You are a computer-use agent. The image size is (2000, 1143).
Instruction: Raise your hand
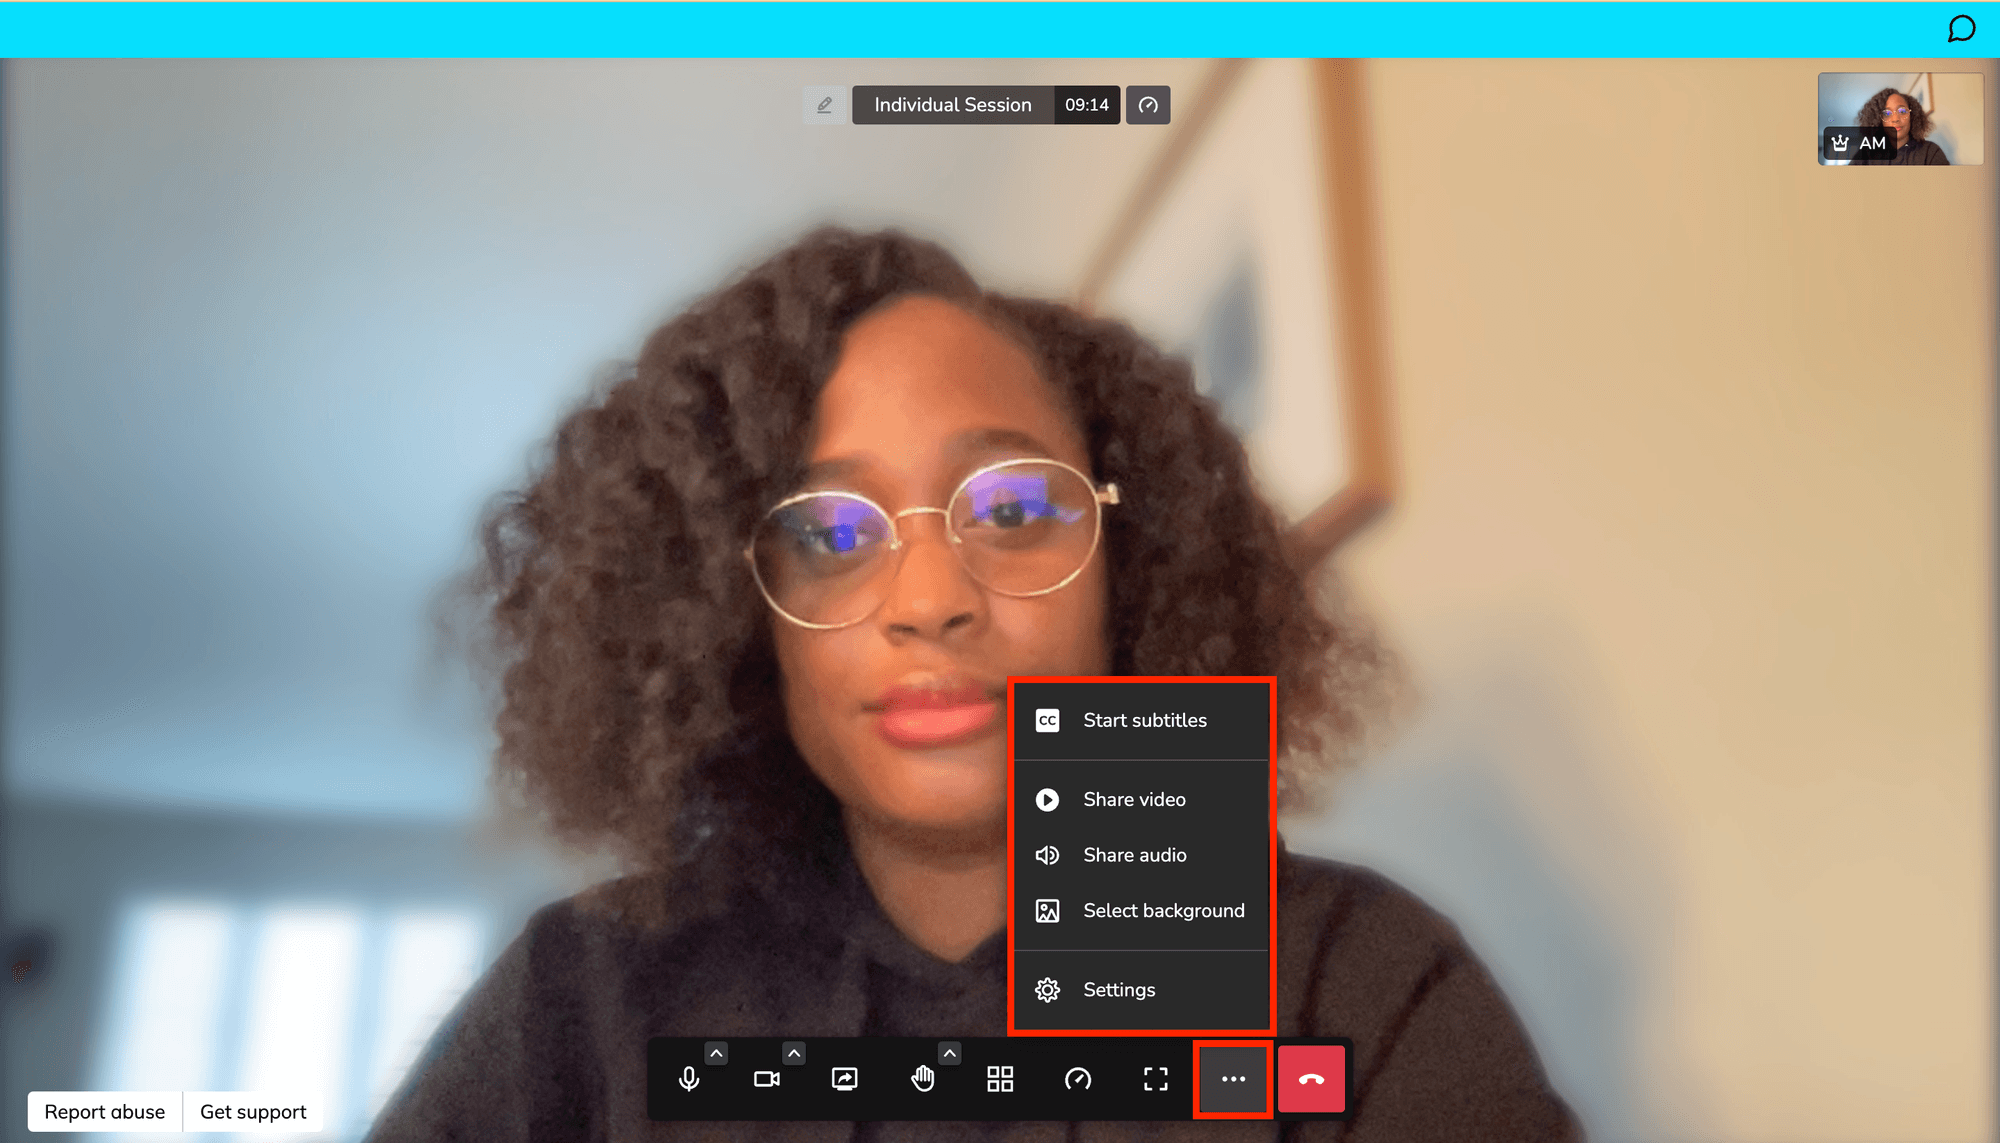922,1079
